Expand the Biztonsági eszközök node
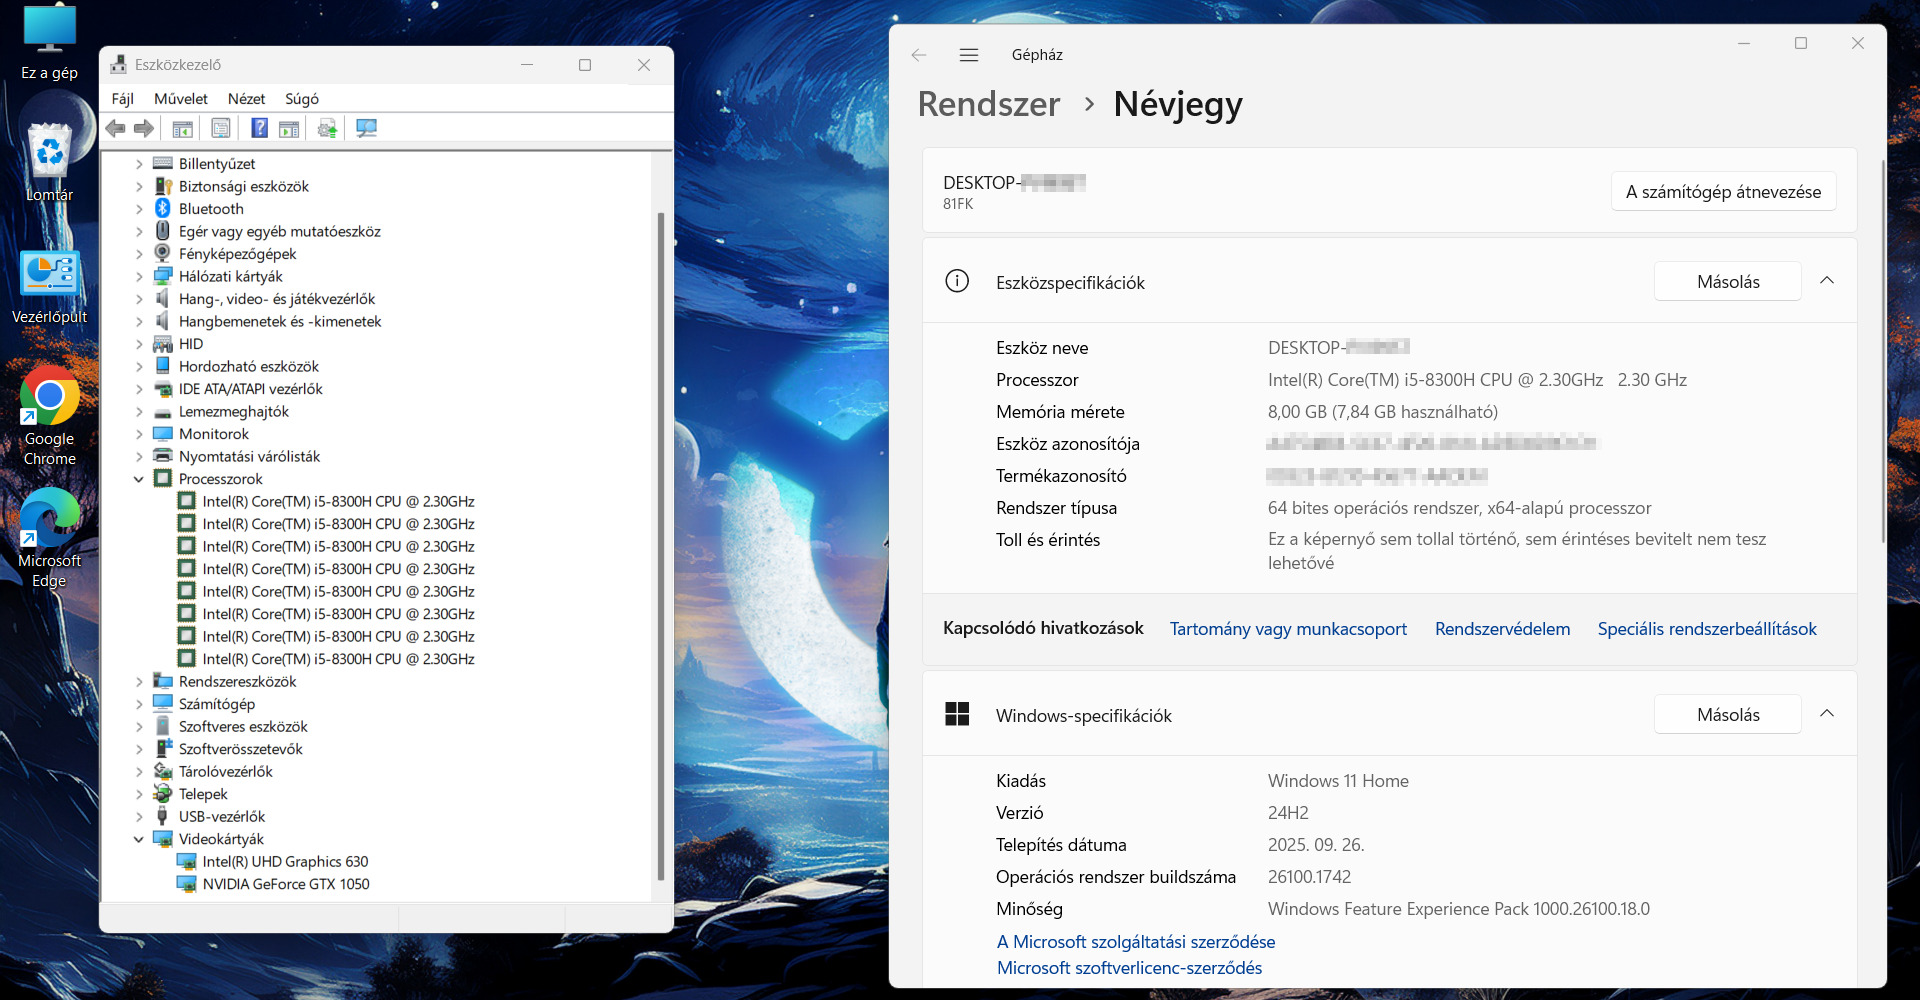This screenshot has height=1000, width=1920. (139, 186)
